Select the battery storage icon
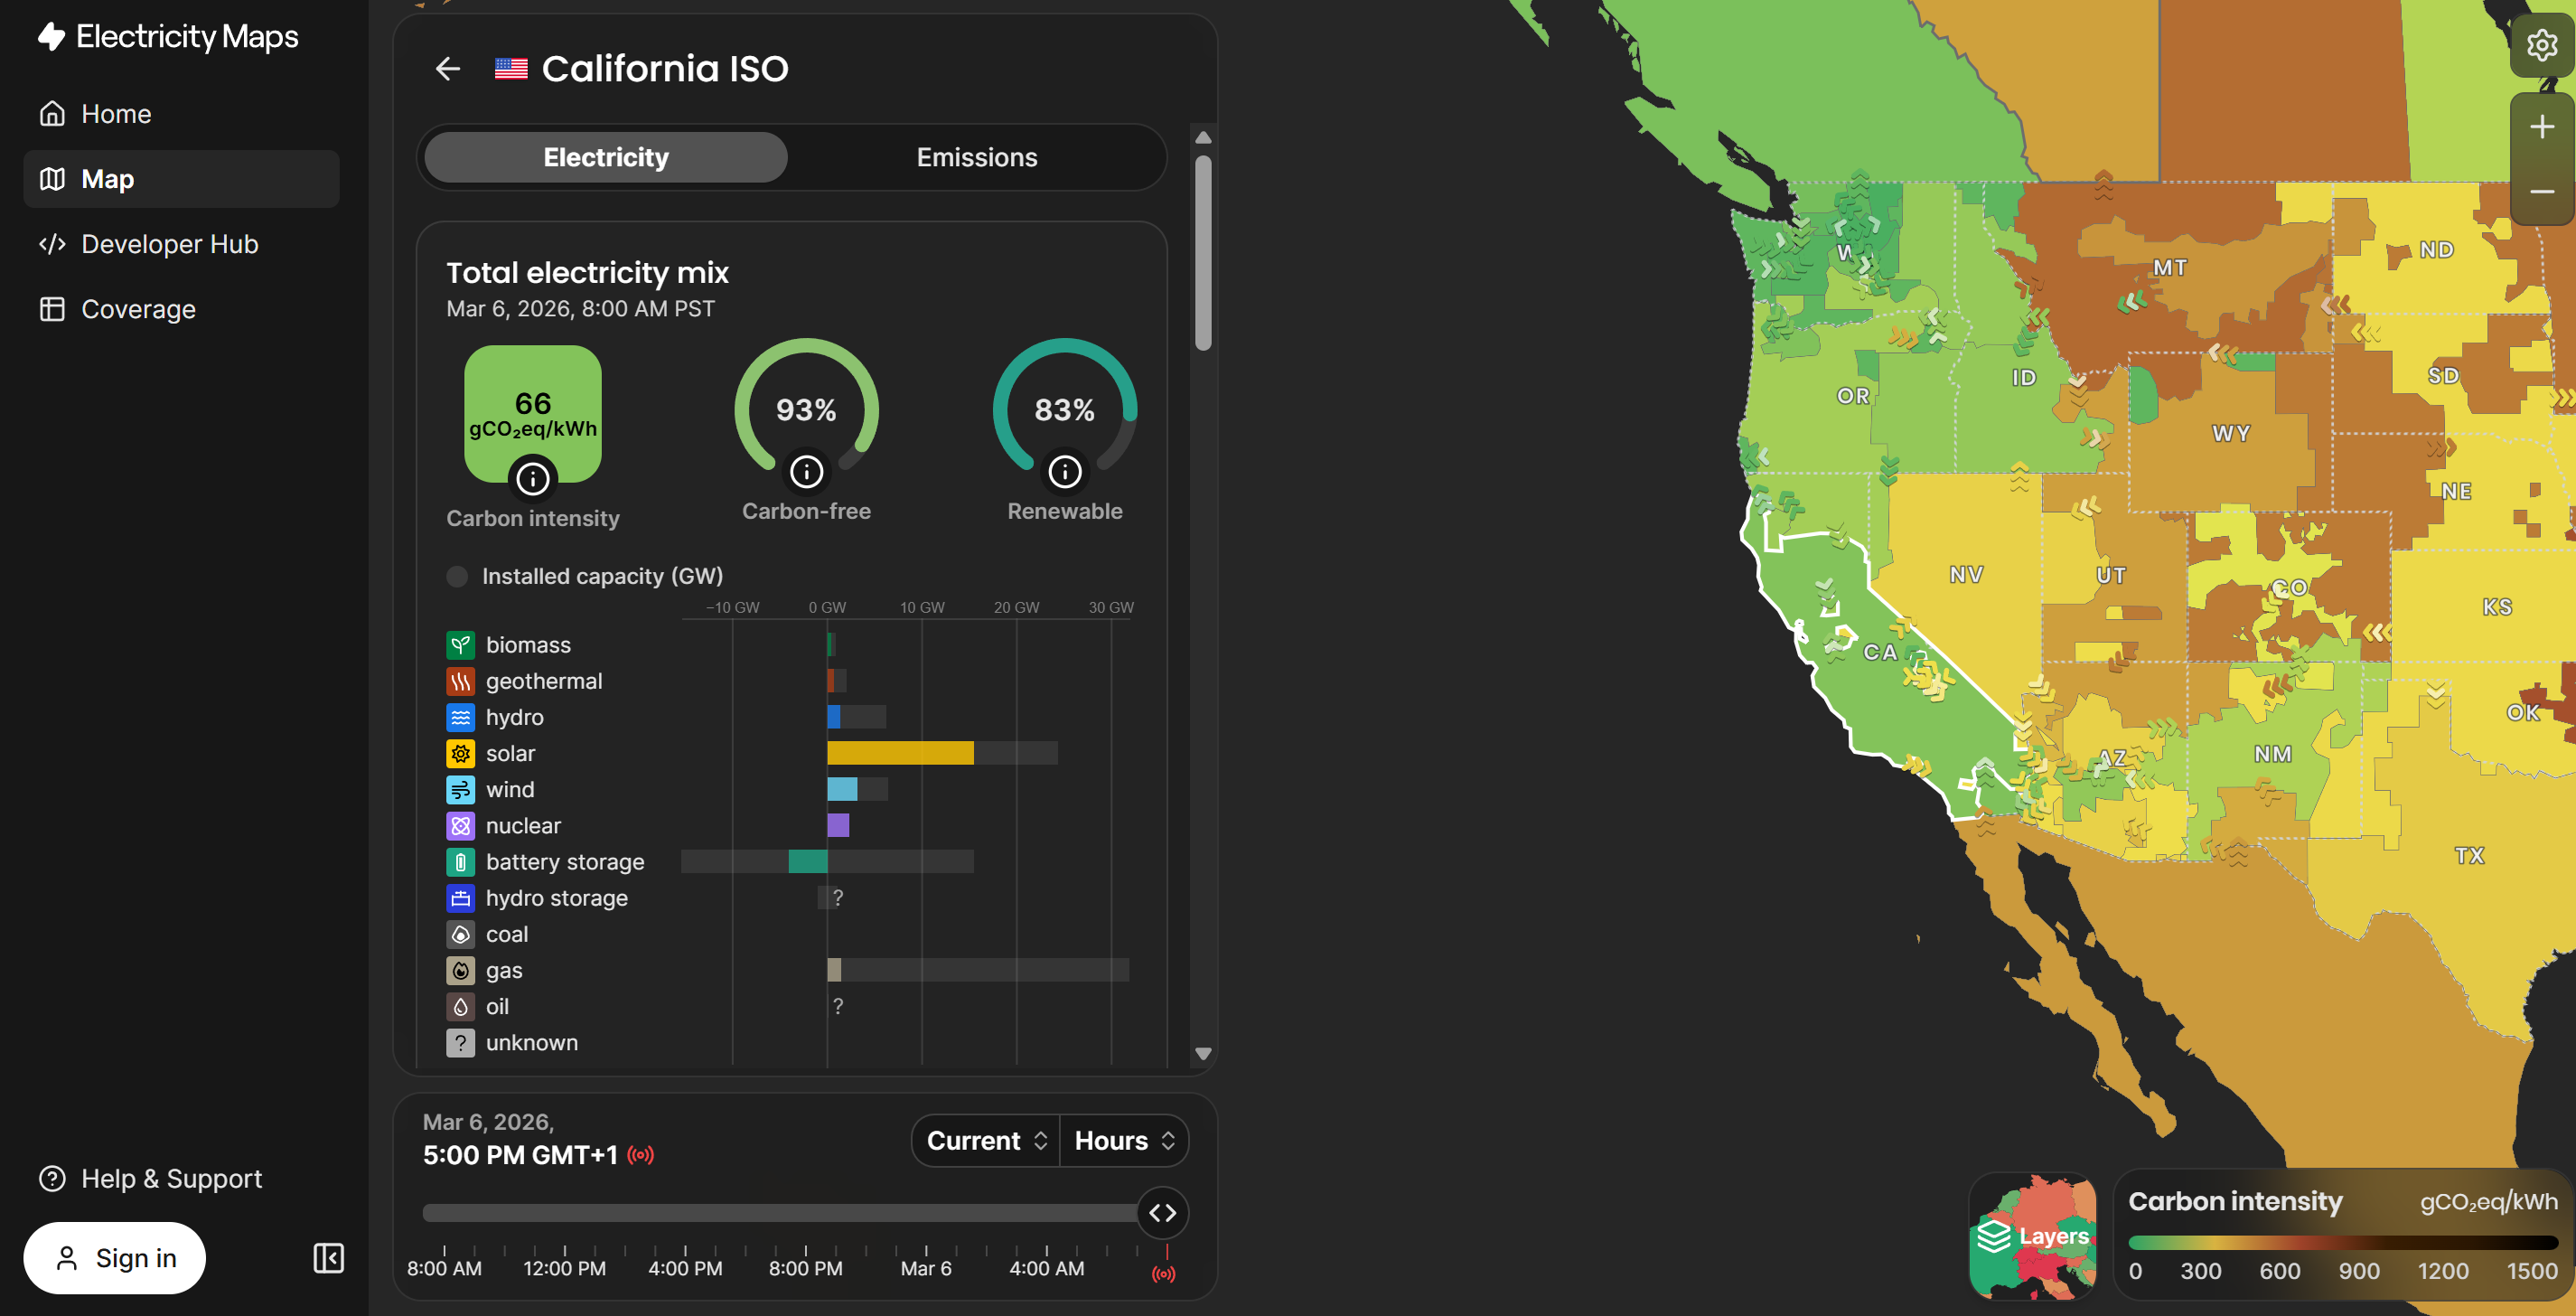This screenshot has width=2576, height=1316. [461, 861]
